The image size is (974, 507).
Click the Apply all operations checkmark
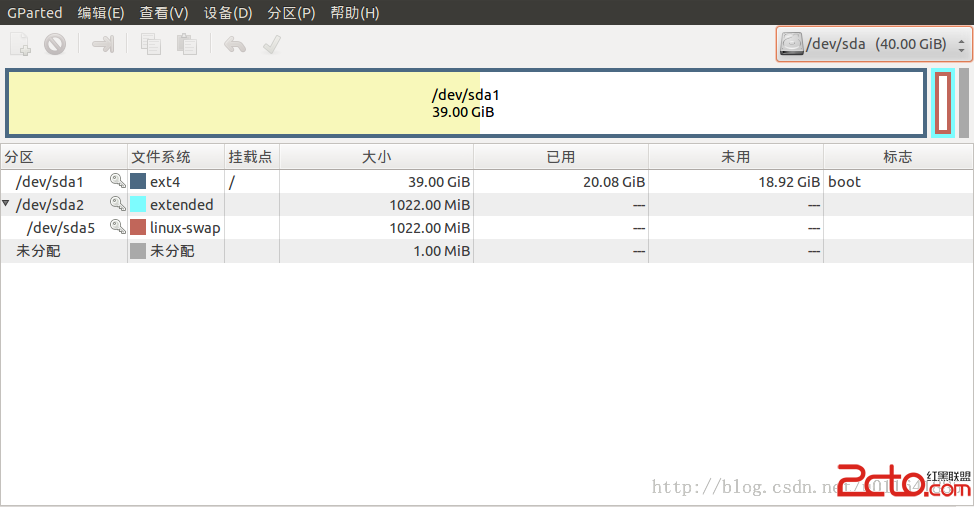coord(271,44)
